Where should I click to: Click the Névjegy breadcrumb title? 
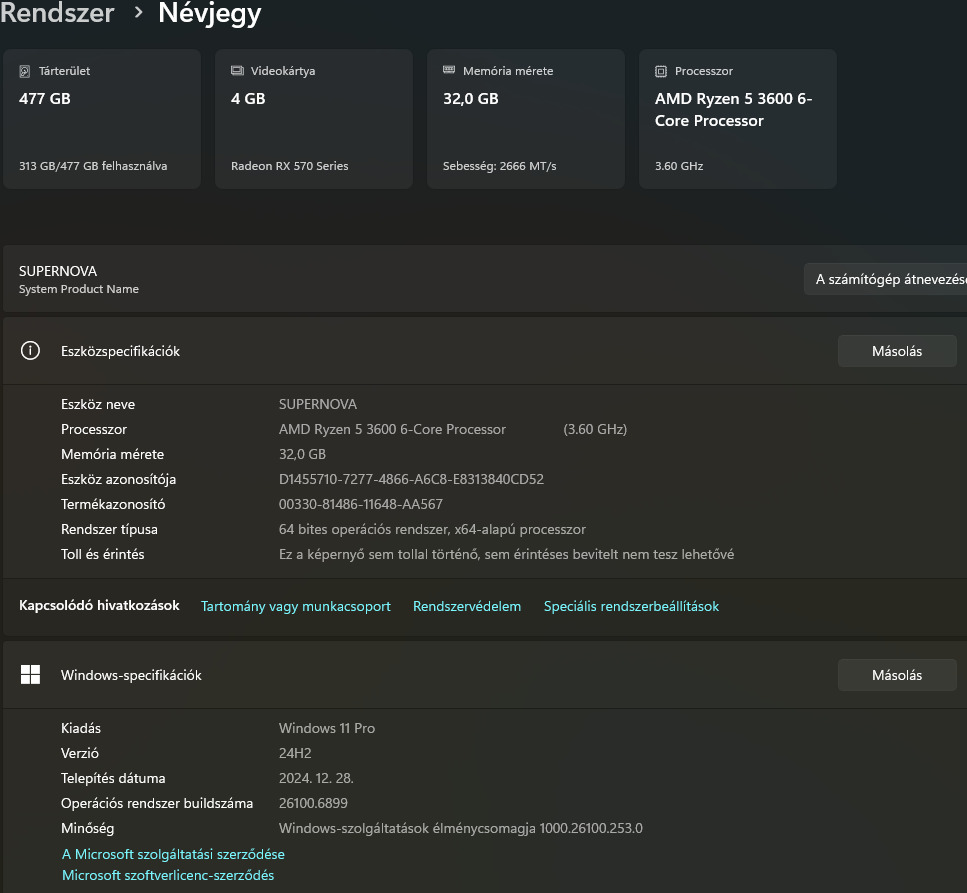210,13
